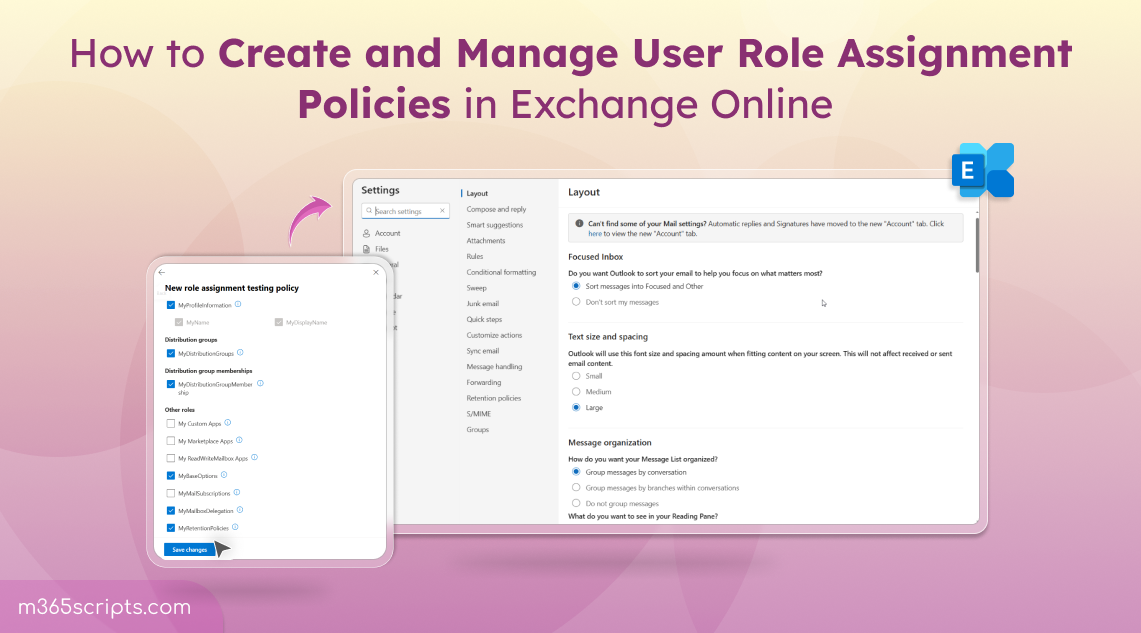Choose Small text size radio button
This screenshot has height=633, width=1141.
coord(576,376)
